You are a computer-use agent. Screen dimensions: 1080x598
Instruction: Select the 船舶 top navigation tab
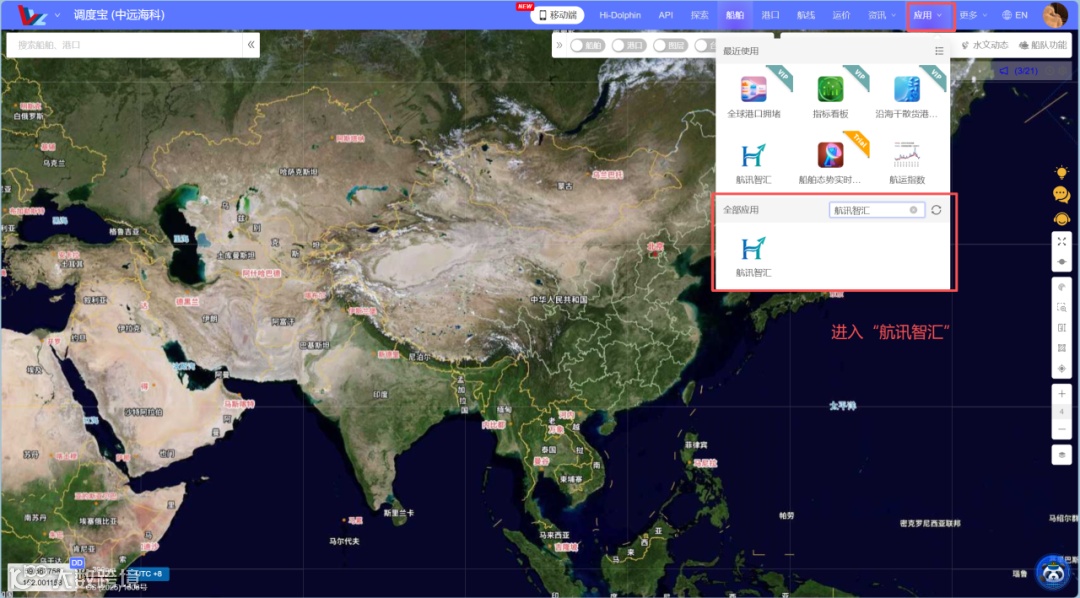[735, 15]
